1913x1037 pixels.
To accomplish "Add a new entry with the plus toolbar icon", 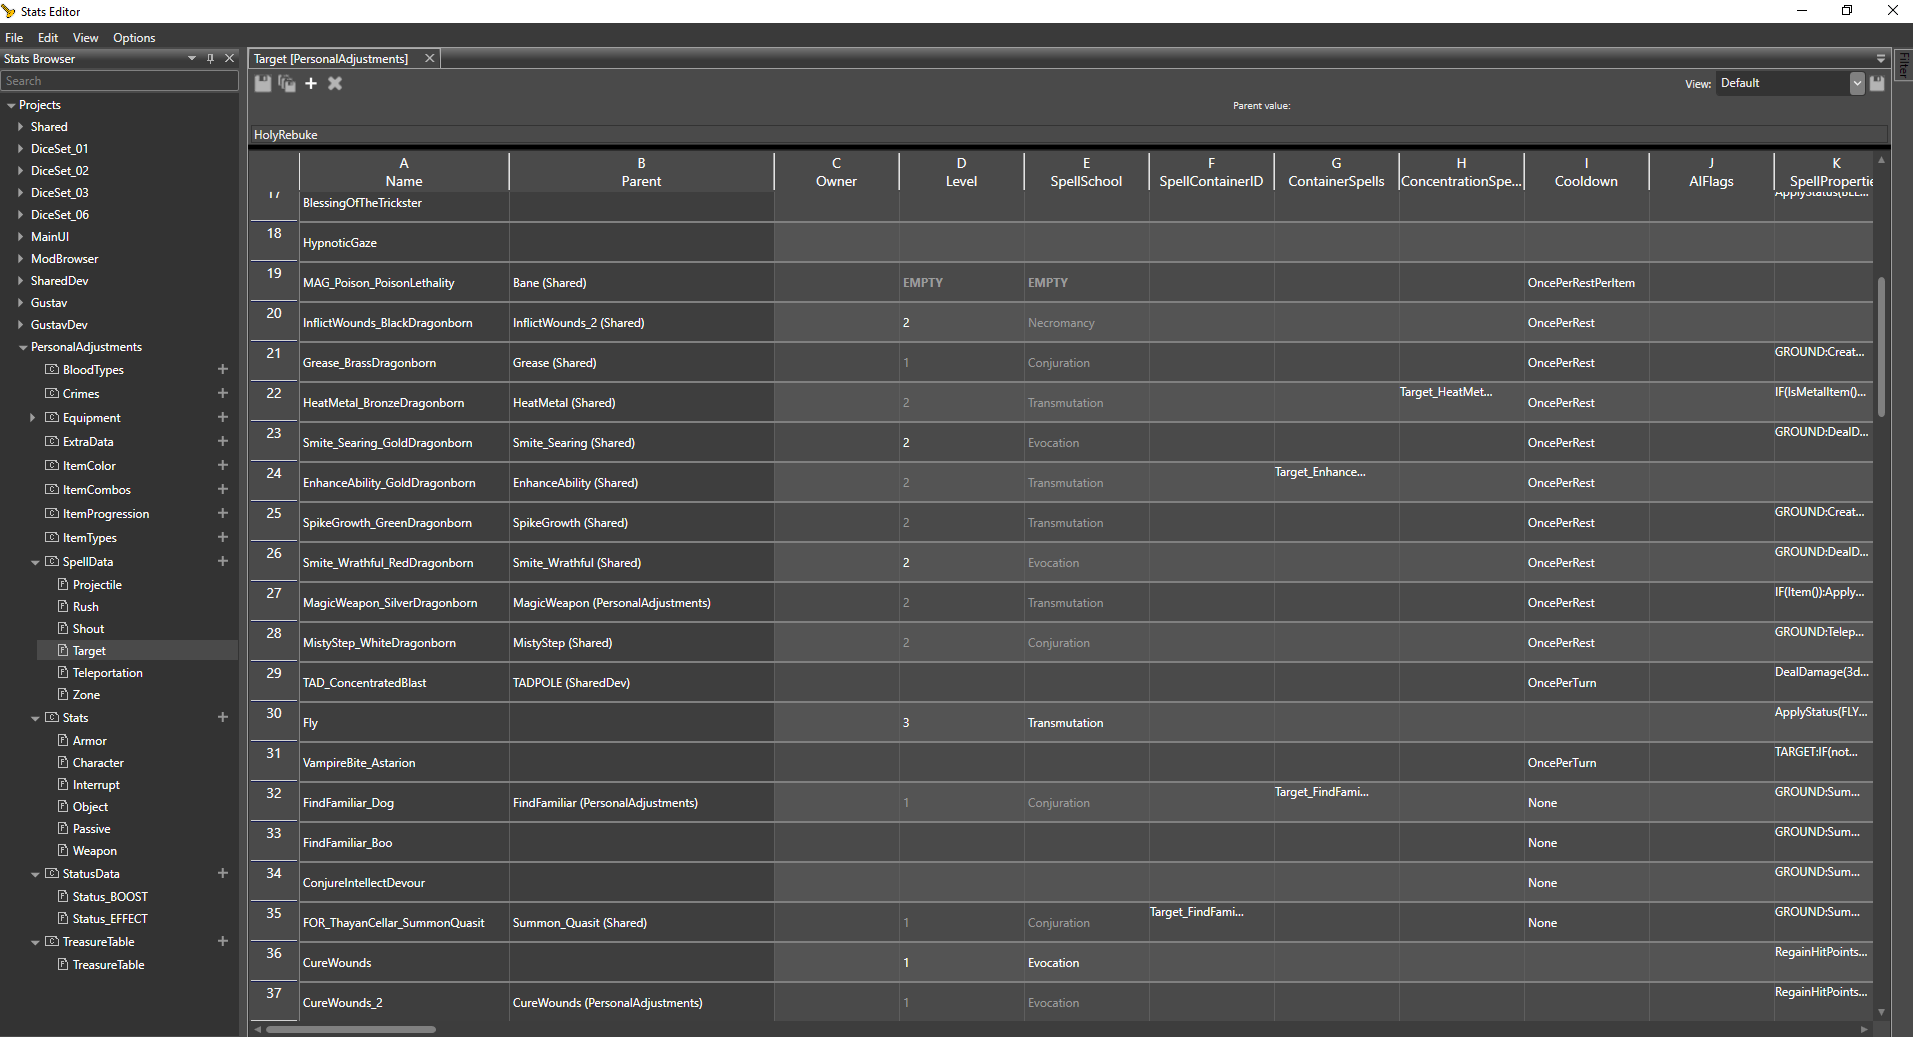I will tap(311, 84).
